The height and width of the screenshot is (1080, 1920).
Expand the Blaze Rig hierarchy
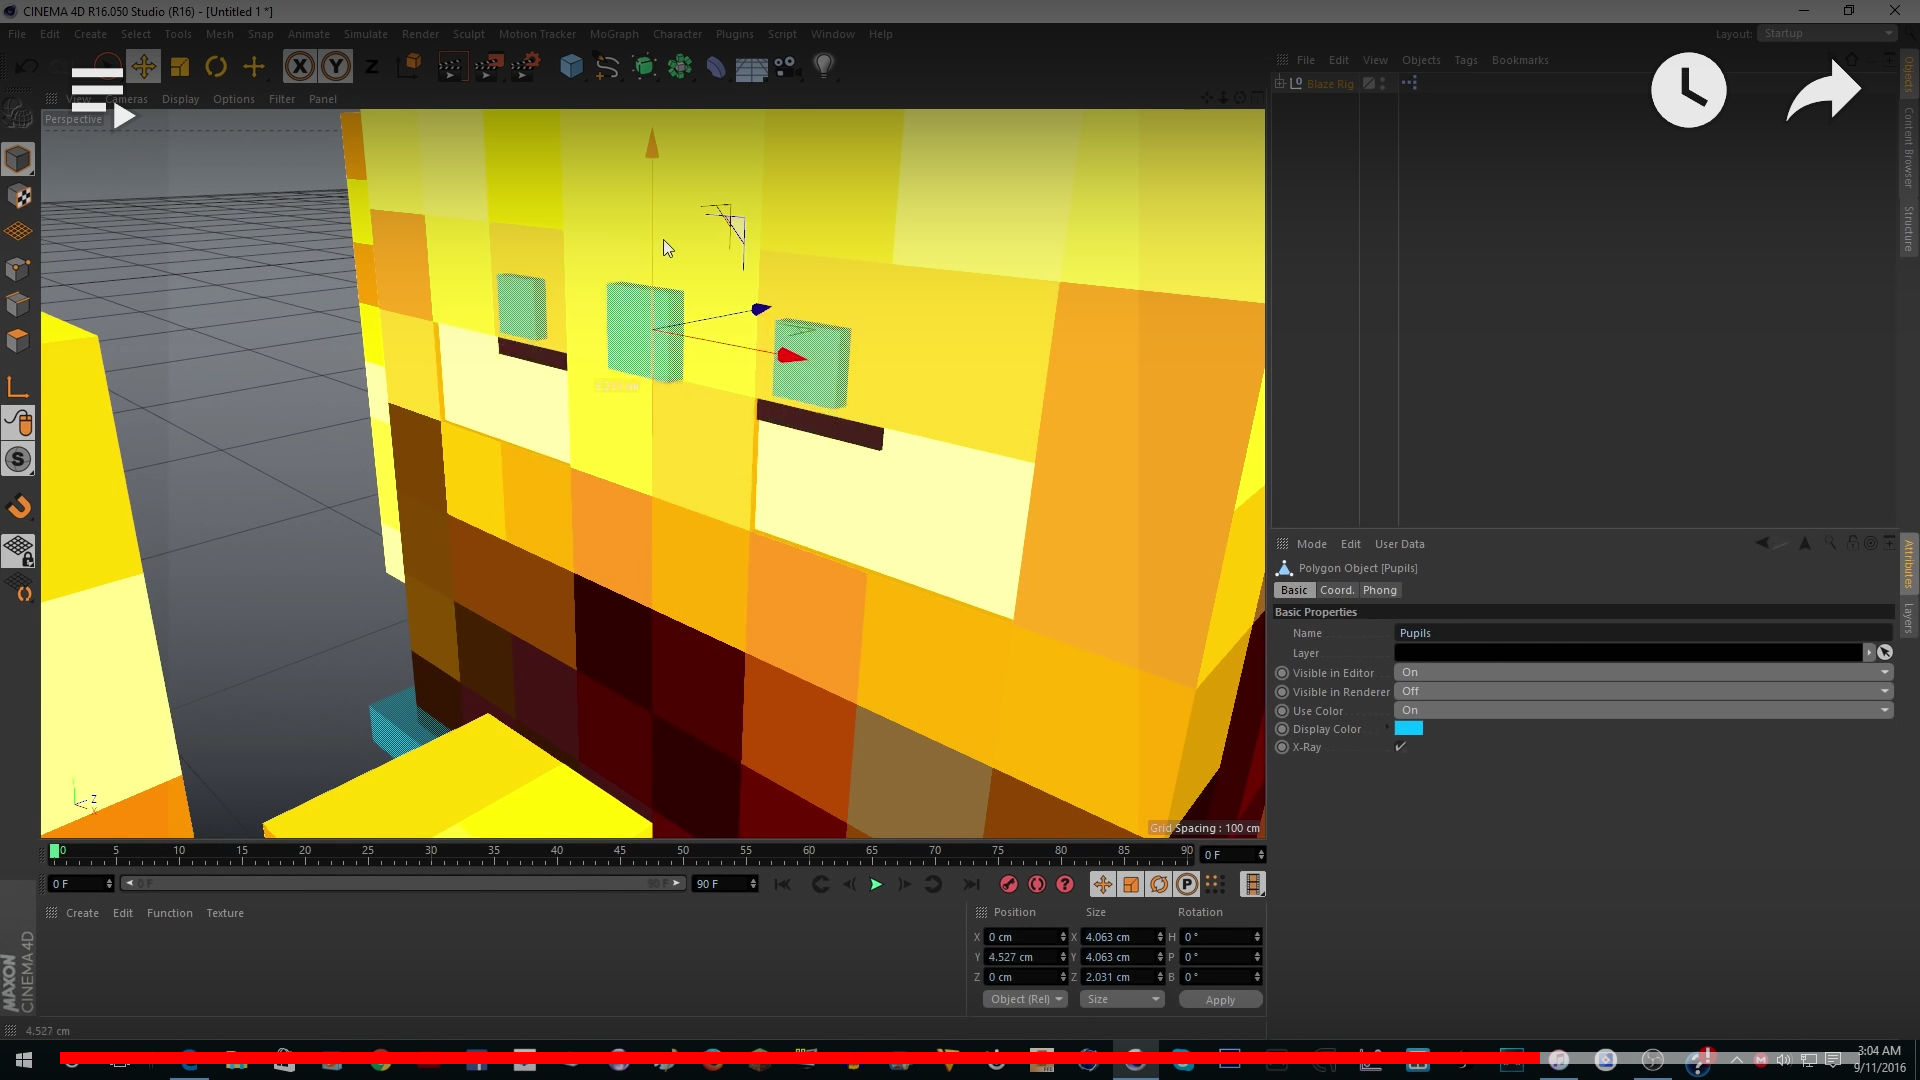point(1279,83)
